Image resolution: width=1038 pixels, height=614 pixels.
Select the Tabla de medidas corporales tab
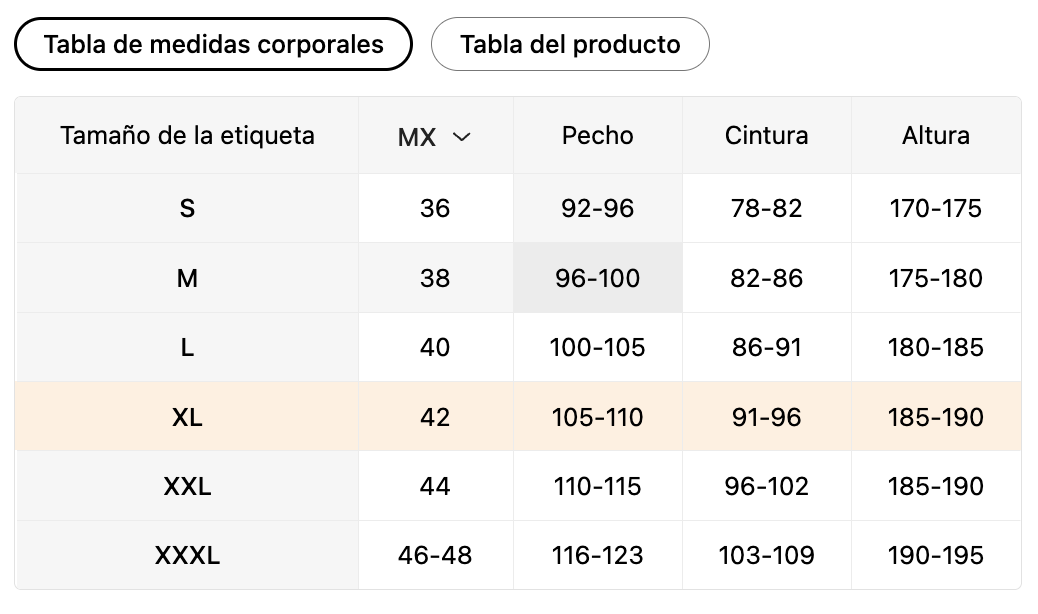(213, 44)
